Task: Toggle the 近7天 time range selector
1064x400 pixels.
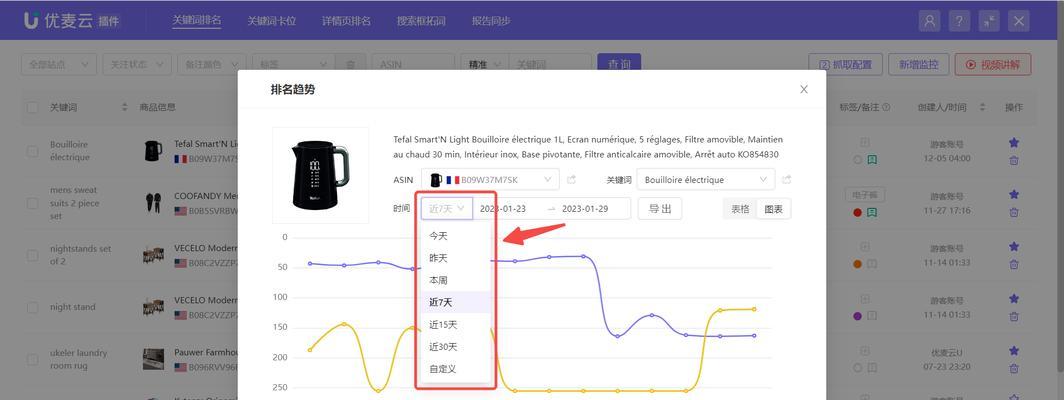Action: pyautogui.click(x=446, y=208)
